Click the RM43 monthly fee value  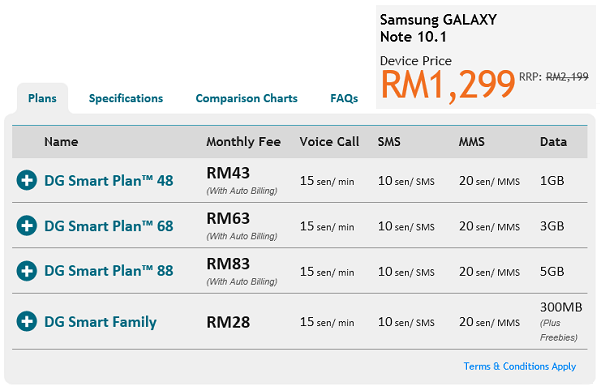[228, 173]
